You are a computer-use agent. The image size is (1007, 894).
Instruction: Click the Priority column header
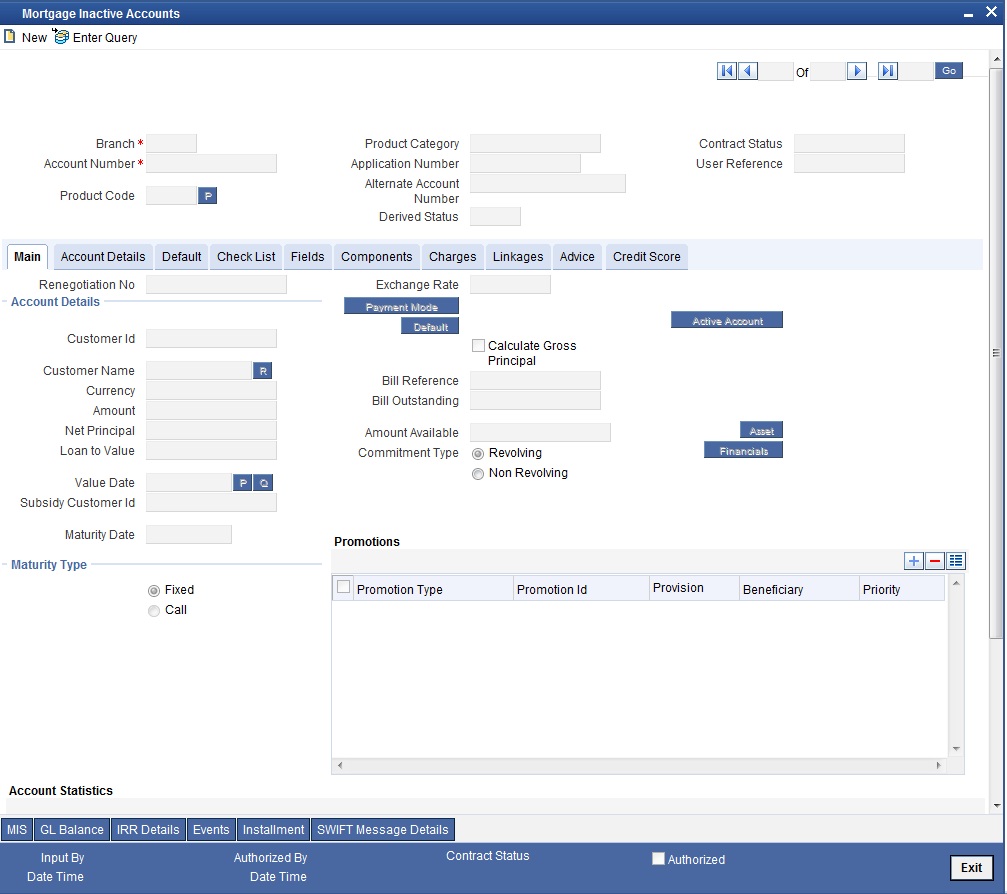click(x=902, y=589)
